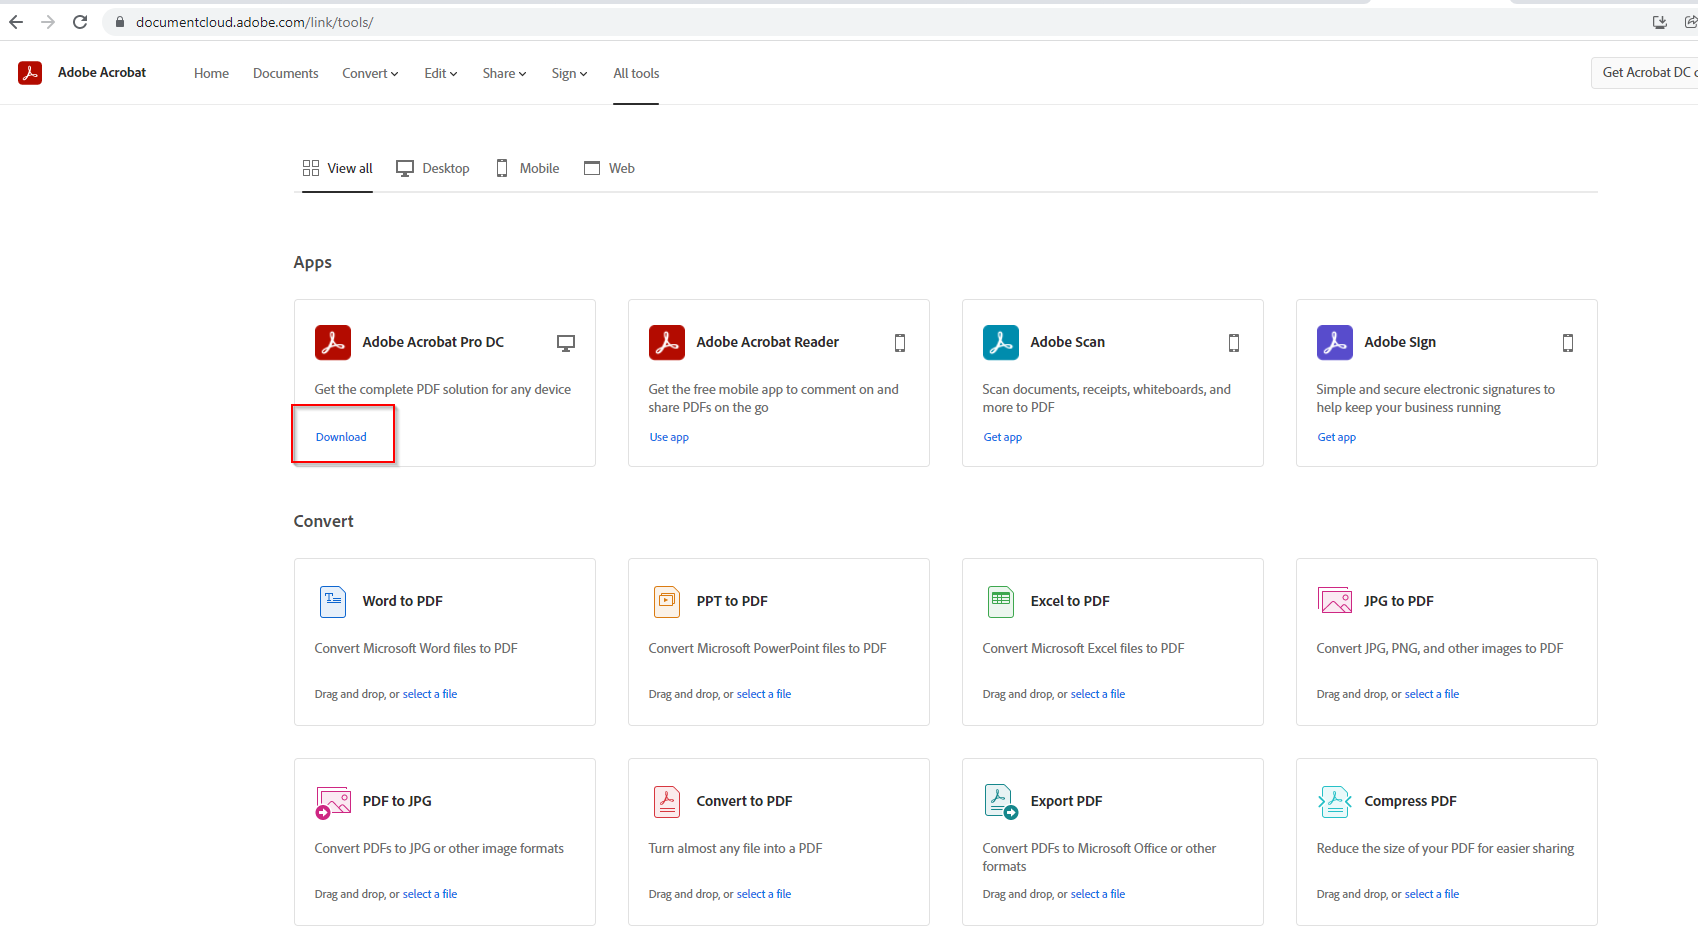Select the All tools menu item
1698x947 pixels.
(x=636, y=73)
